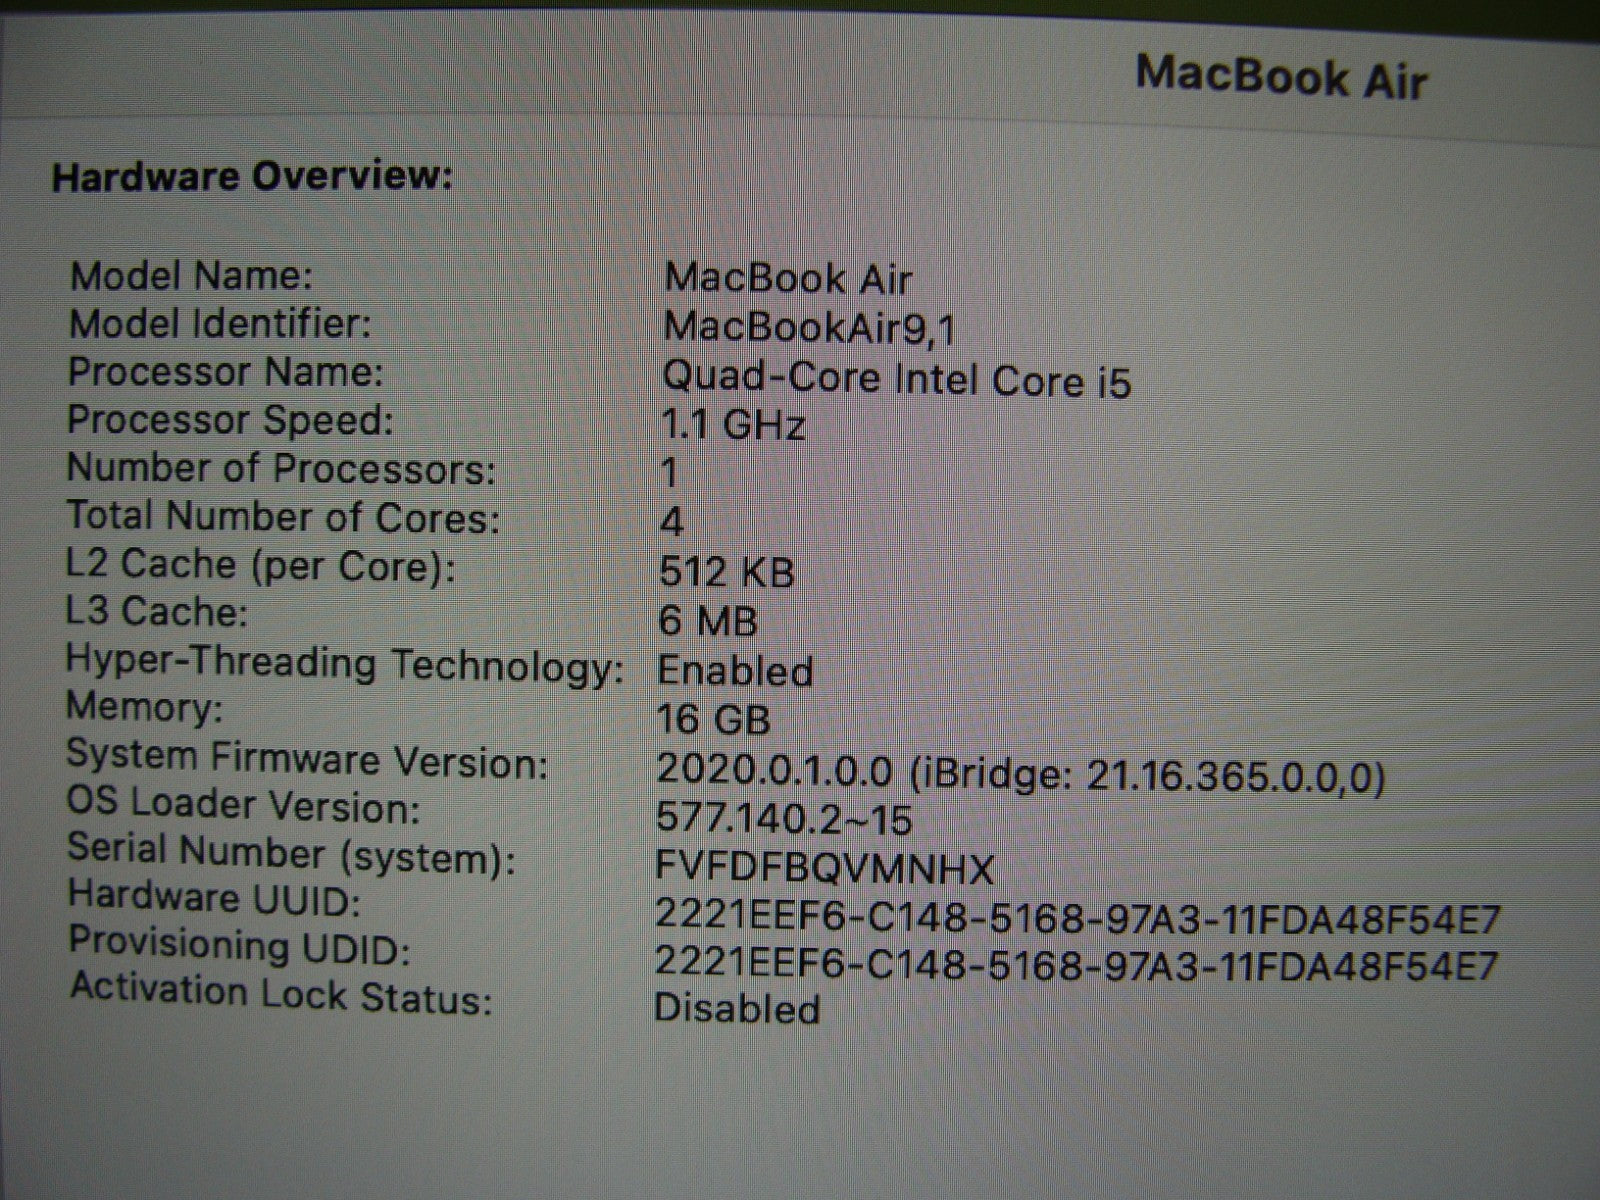
Task: Click the MacBook Air window title
Action: 1281,77
